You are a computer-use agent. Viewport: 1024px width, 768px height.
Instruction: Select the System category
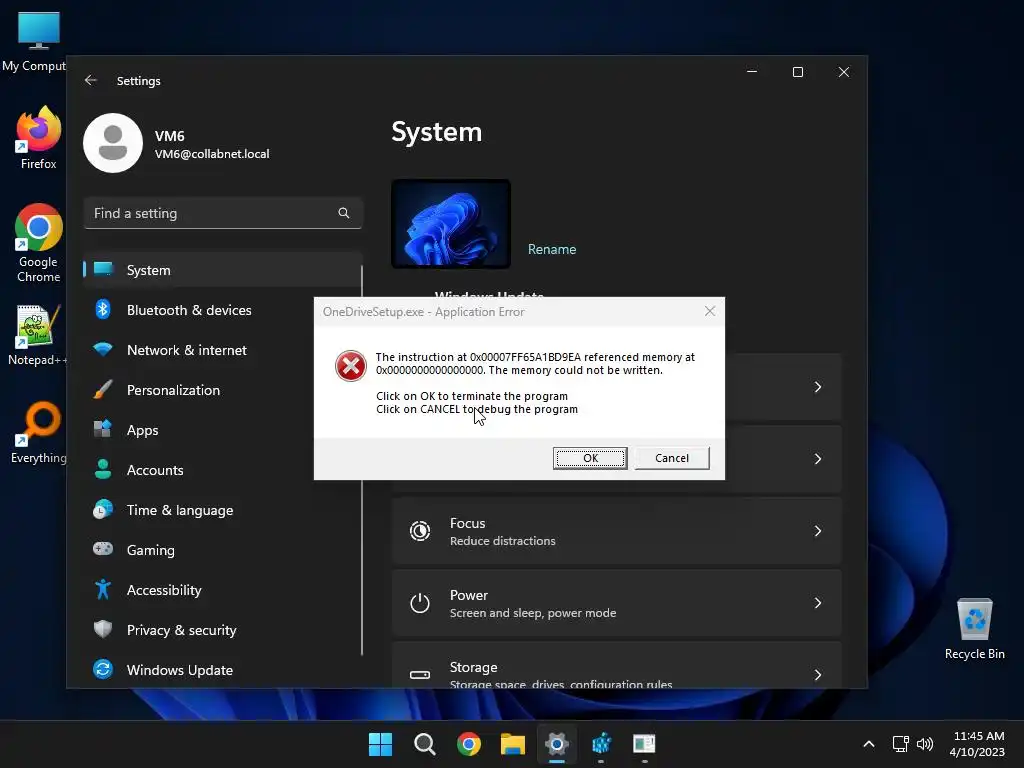[222, 270]
